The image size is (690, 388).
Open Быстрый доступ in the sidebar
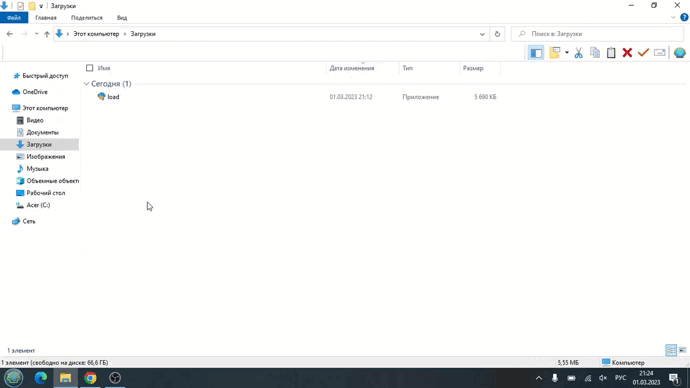coord(45,76)
